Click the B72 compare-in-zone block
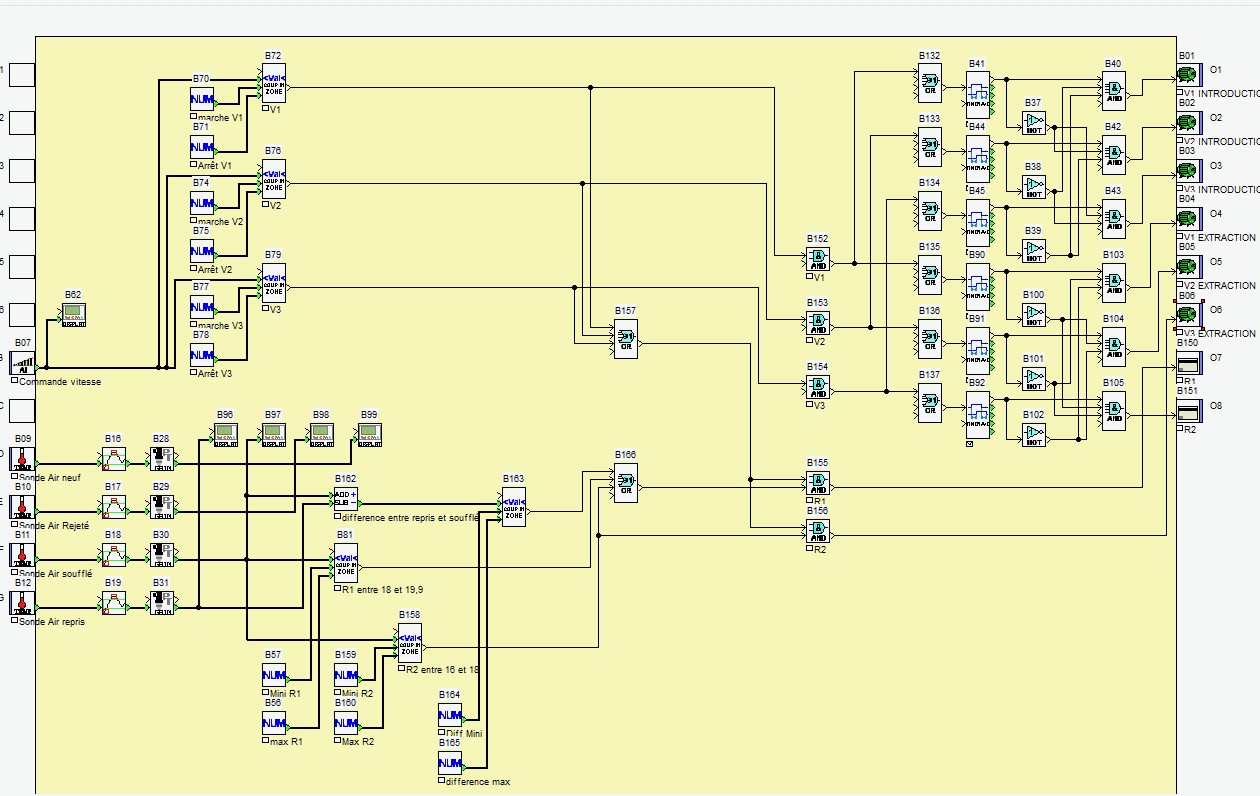The image size is (1260, 796). tap(273, 83)
